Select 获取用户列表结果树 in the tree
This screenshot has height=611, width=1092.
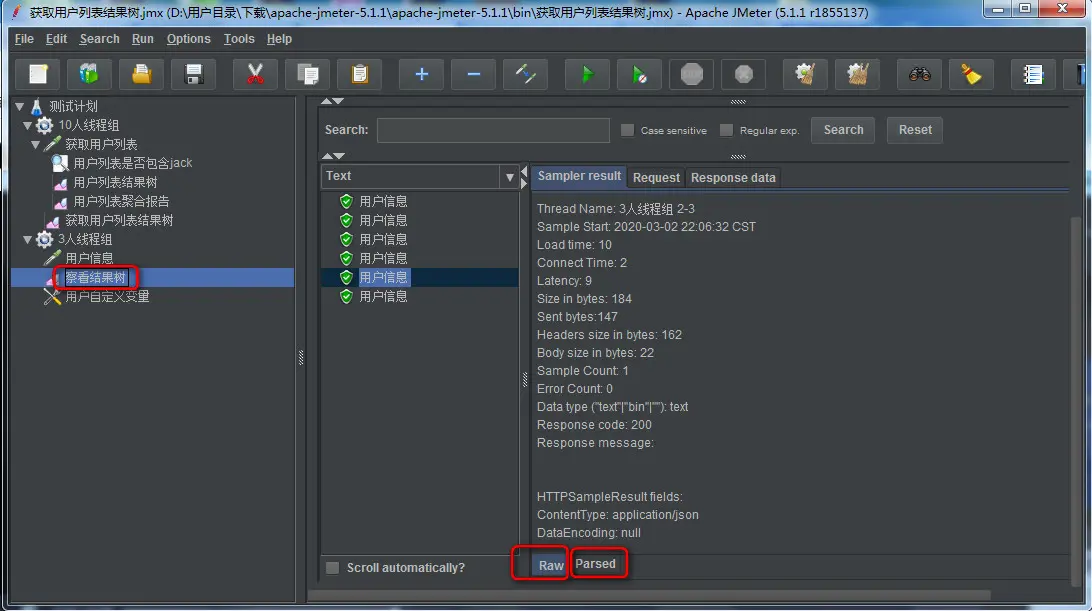pos(119,220)
